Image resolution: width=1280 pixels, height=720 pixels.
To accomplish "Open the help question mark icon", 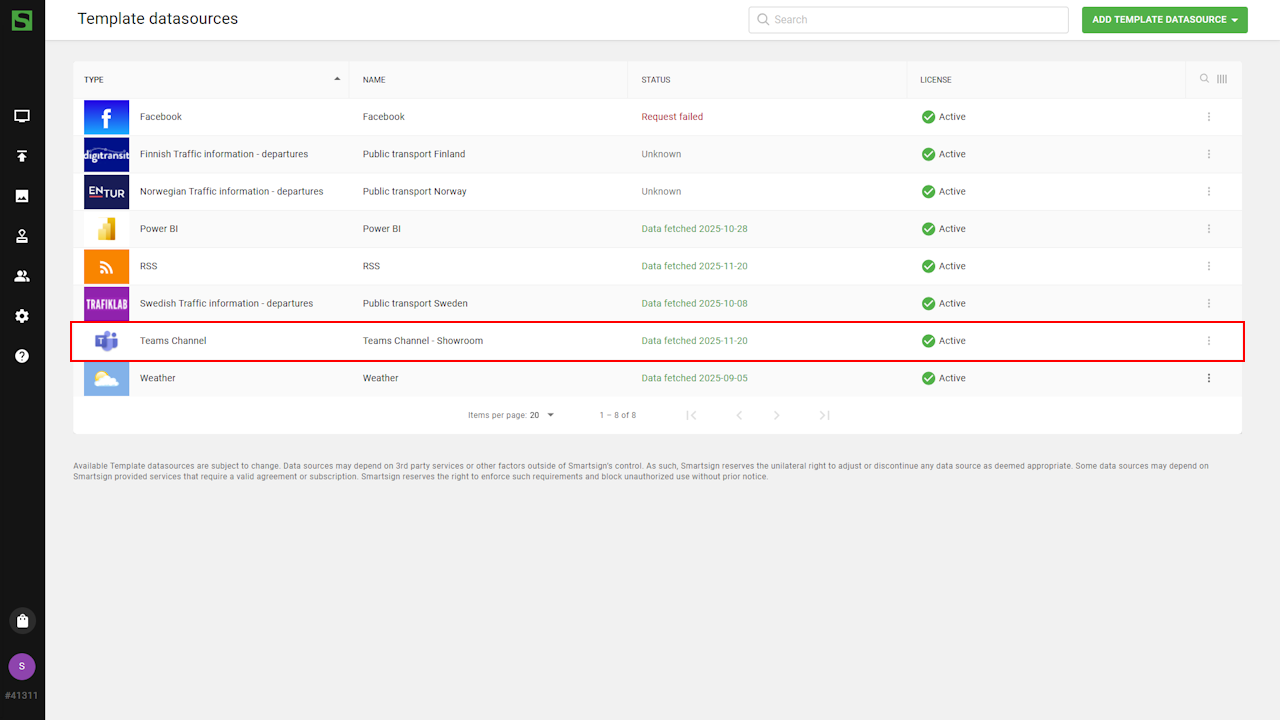I will coord(22,356).
